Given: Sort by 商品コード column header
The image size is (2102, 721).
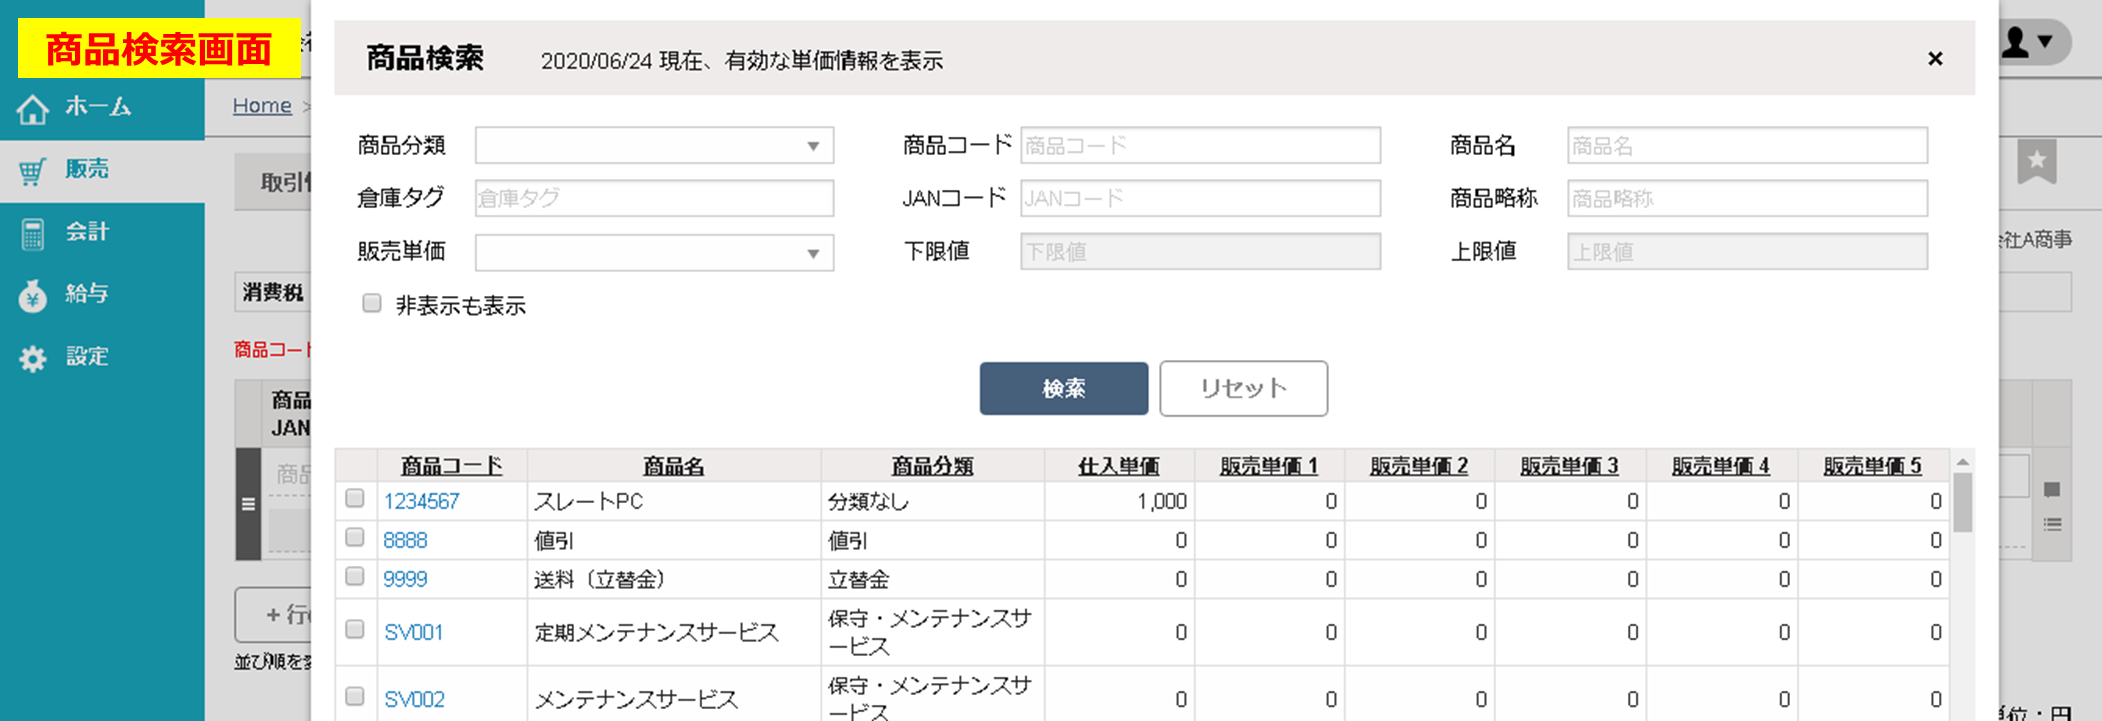Looking at the screenshot, I should click(x=451, y=466).
